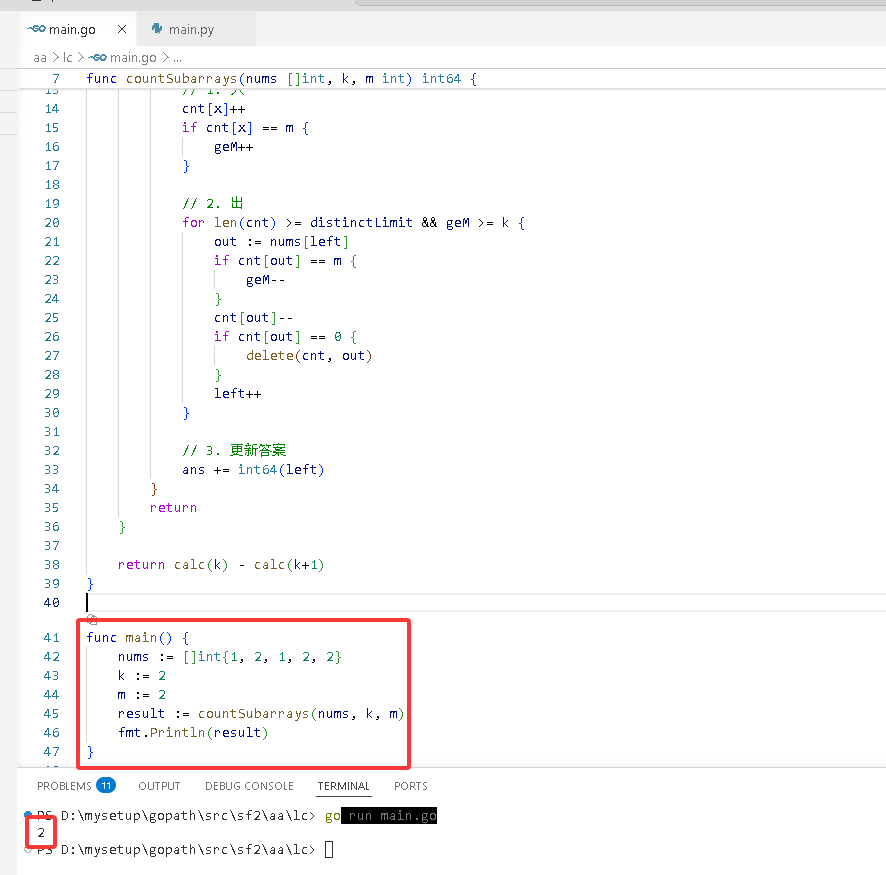Screen dimensions: 886x875
Task: Click the terminal prompt cursor
Action: (329, 849)
